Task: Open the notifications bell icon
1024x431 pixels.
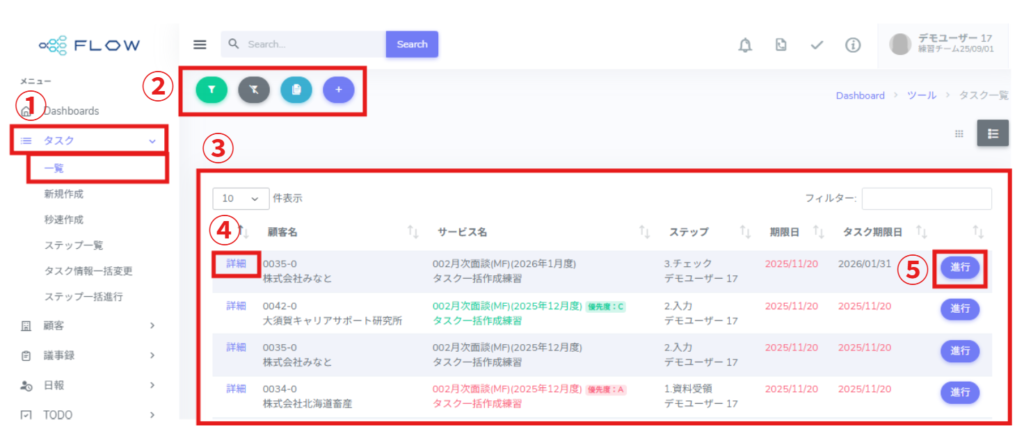Action: [745, 45]
